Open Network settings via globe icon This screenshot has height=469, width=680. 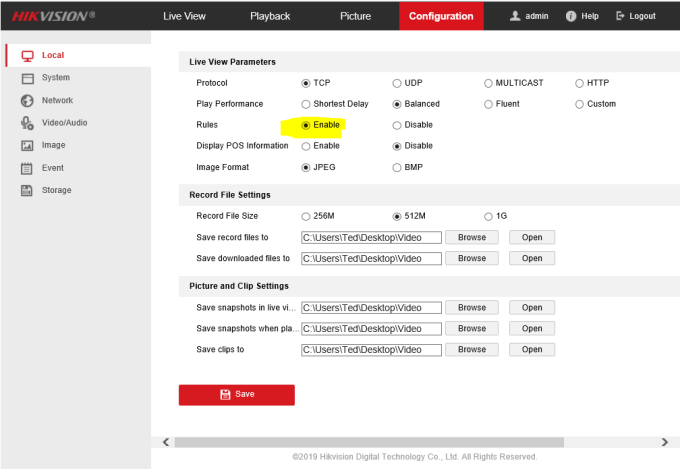click(x=28, y=101)
